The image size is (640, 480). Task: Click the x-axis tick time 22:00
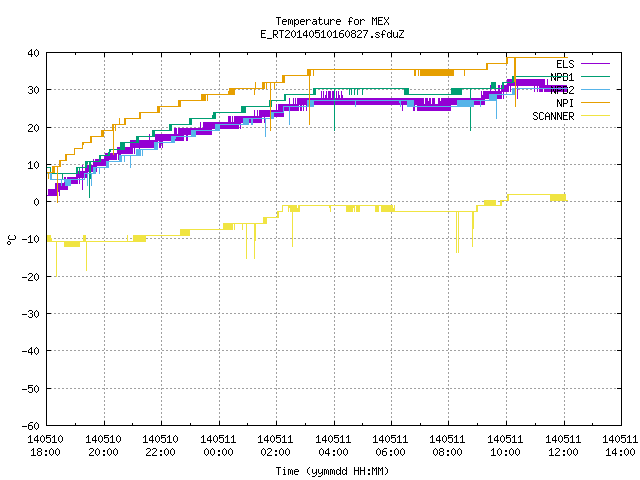coord(160,452)
